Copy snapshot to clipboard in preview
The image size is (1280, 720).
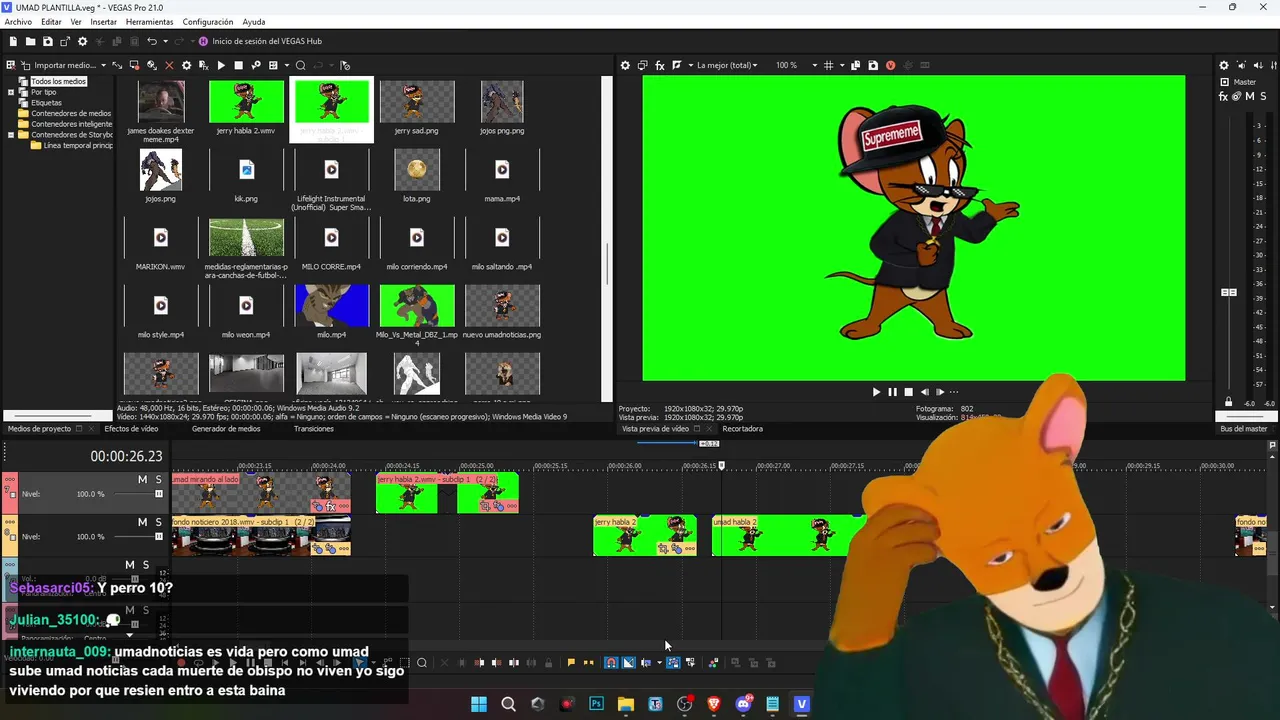(855, 65)
